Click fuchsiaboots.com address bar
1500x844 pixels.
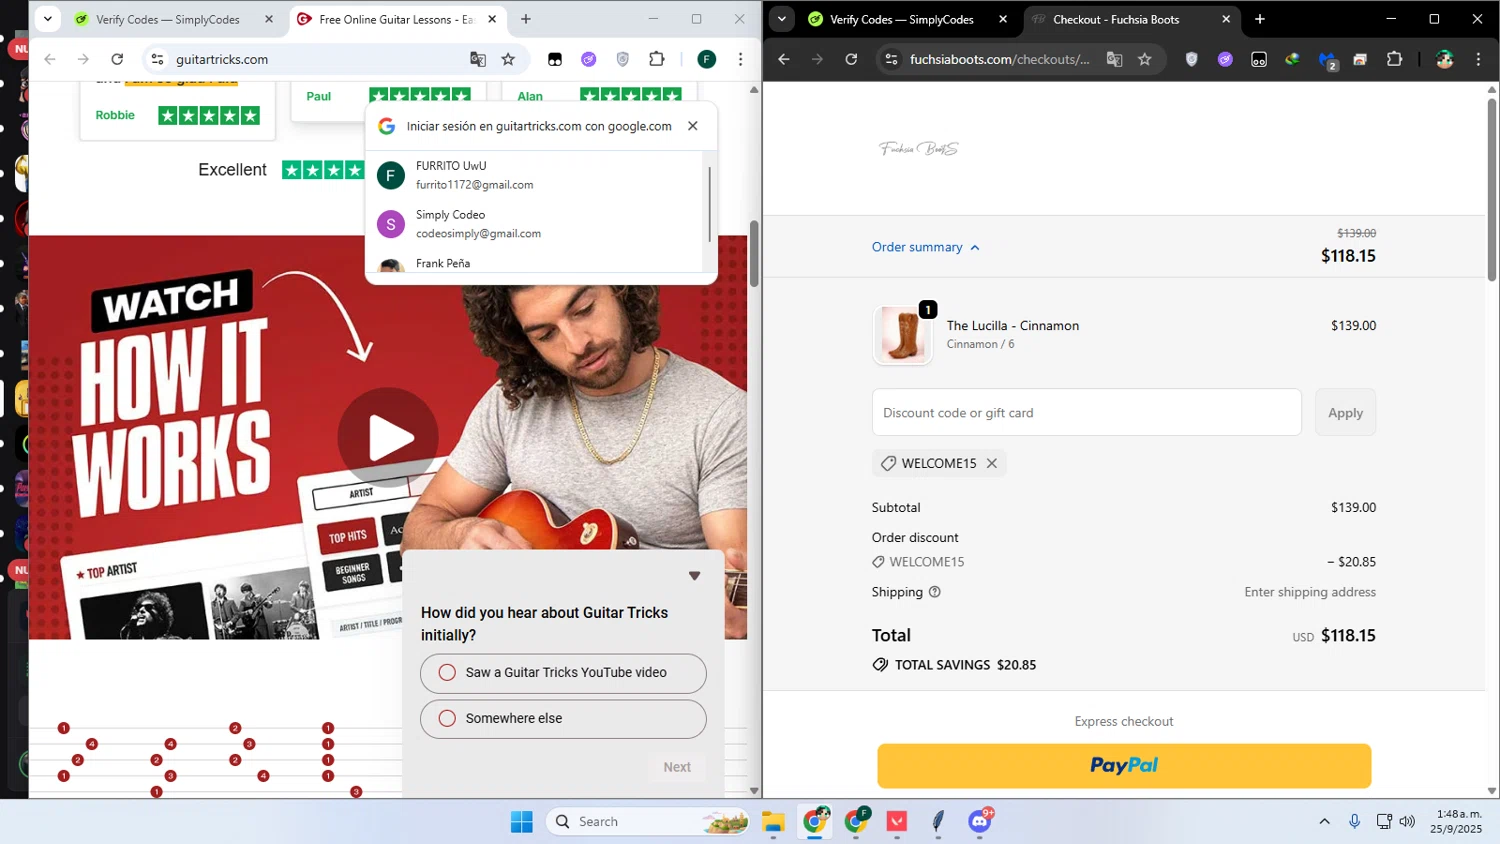point(1000,59)
